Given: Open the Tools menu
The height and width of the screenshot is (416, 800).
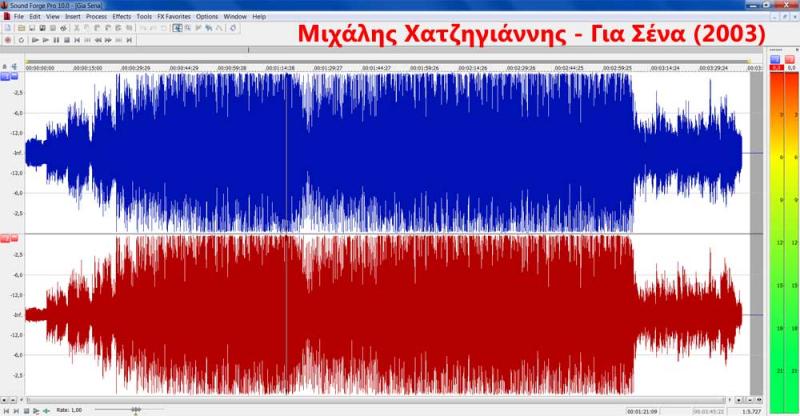Looking at the screenshot, I should (x=144, y=16).
